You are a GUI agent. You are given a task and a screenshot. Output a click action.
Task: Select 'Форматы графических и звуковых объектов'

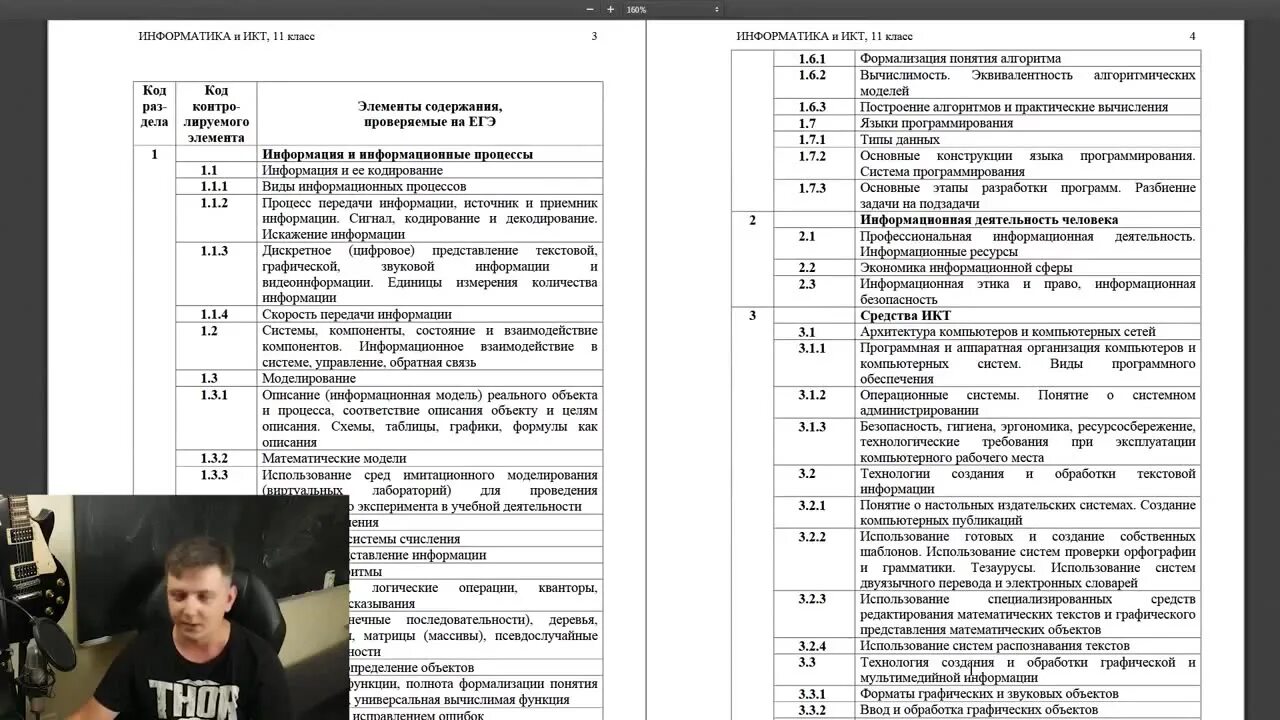(x=989, y=694)
